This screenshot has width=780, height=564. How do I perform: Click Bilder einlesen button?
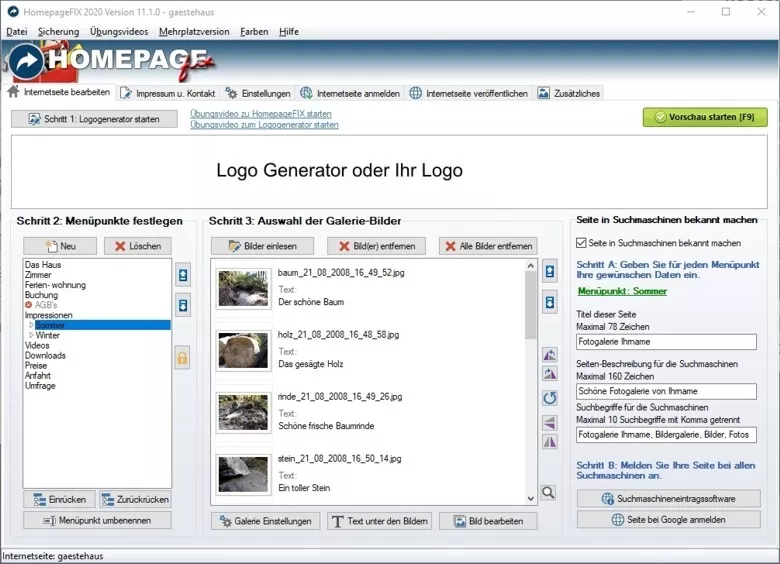[x=263, y=246]
